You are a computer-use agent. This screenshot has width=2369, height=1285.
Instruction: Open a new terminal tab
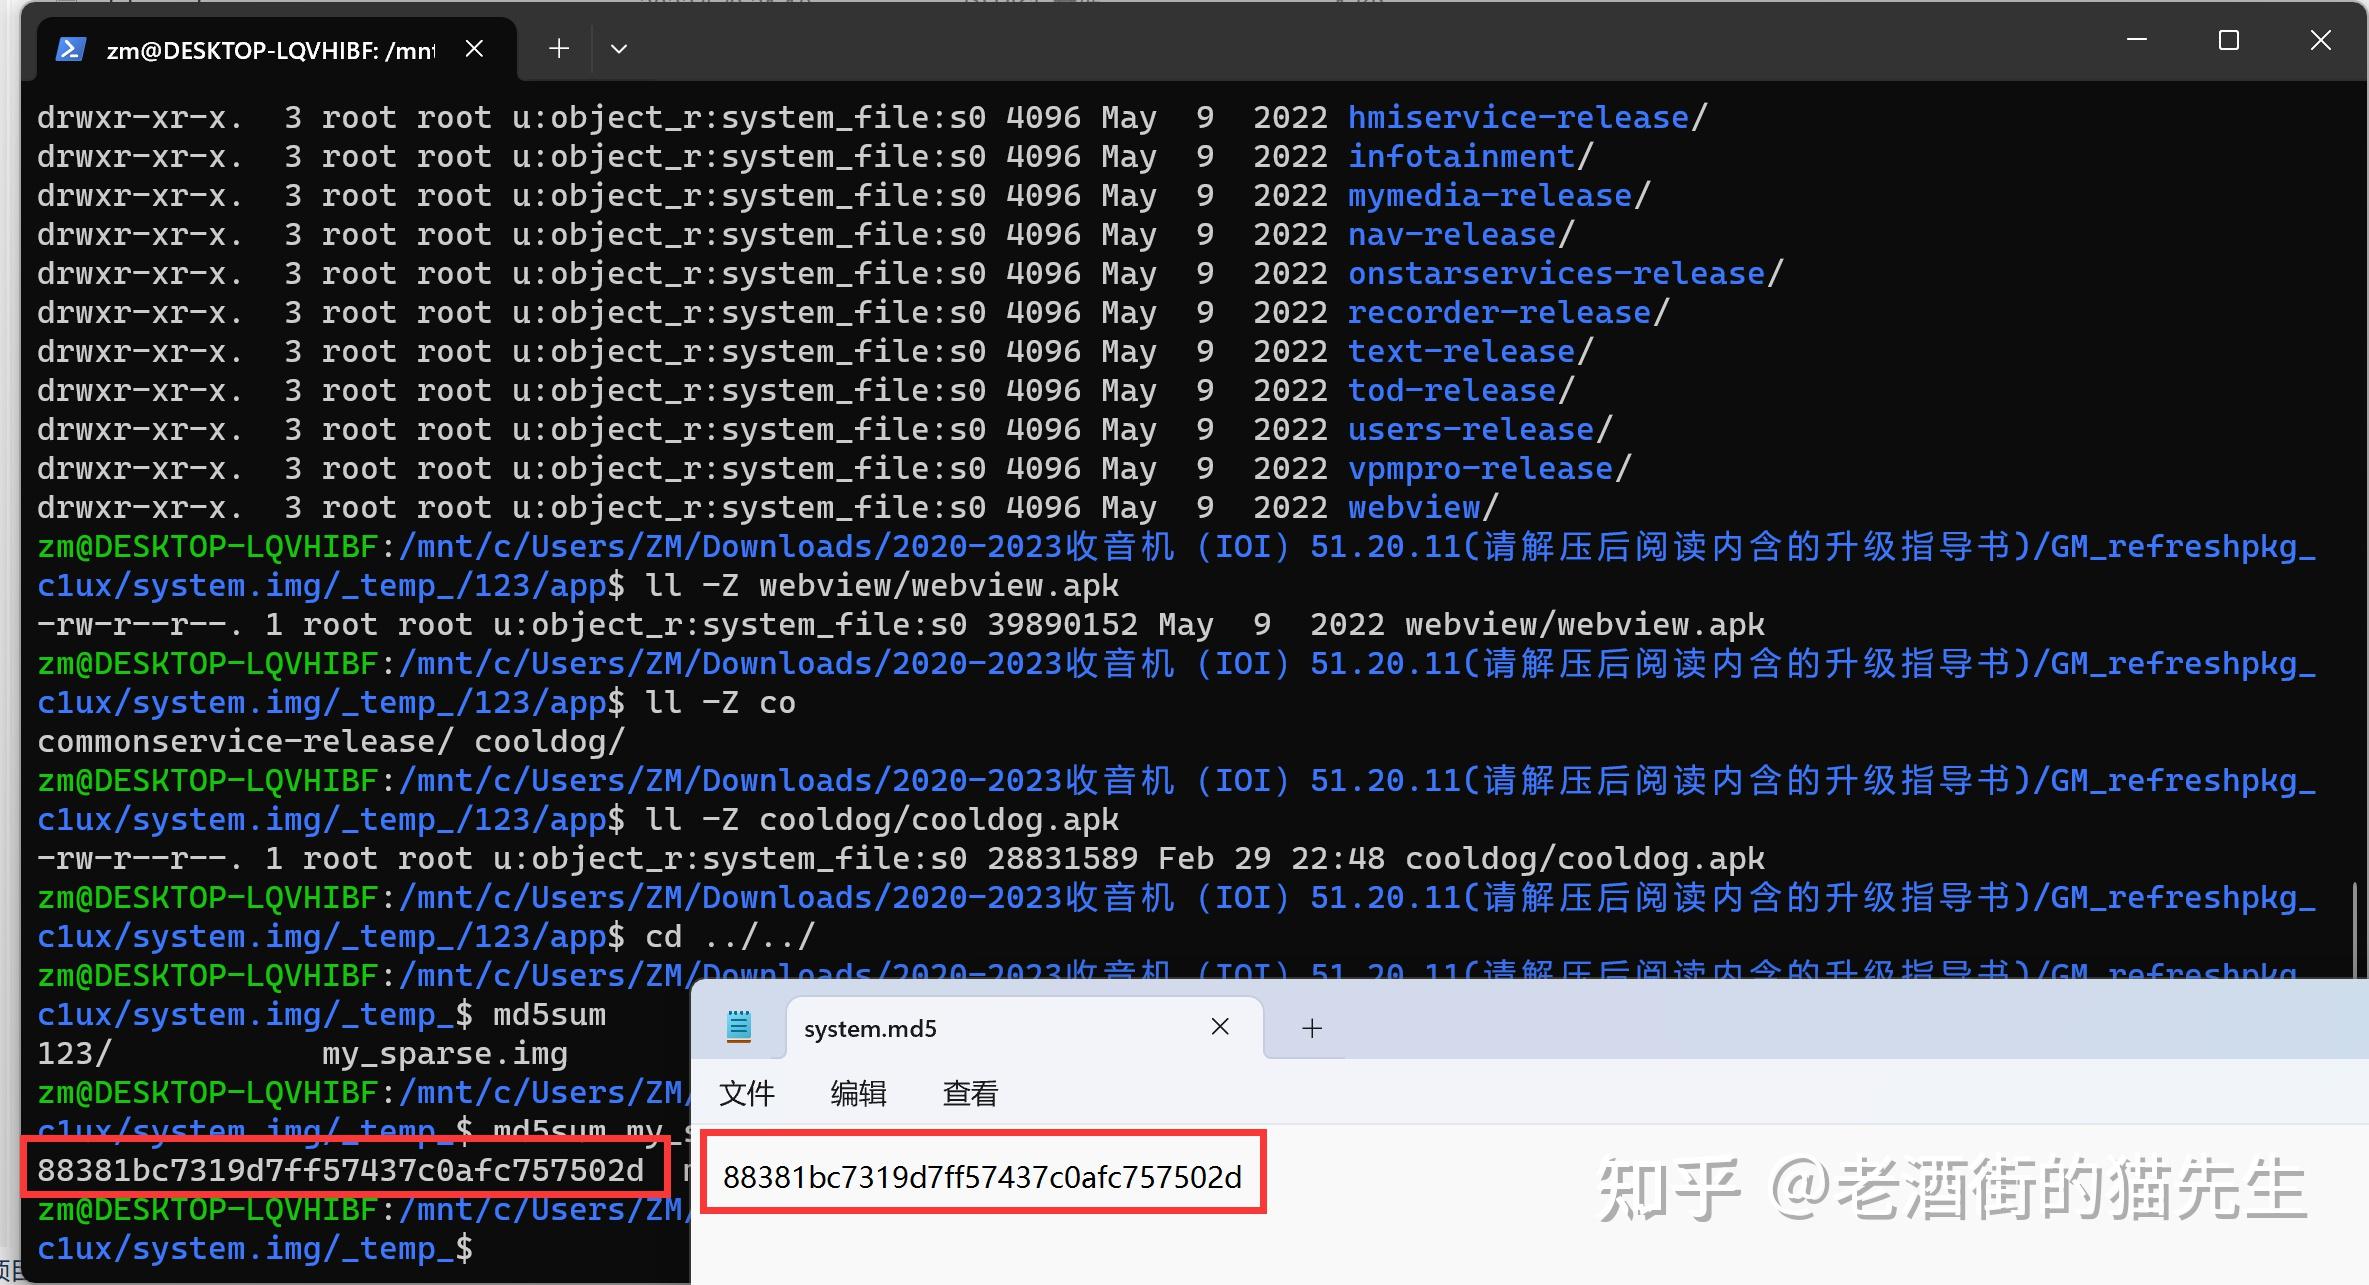(x=559, y=48)
